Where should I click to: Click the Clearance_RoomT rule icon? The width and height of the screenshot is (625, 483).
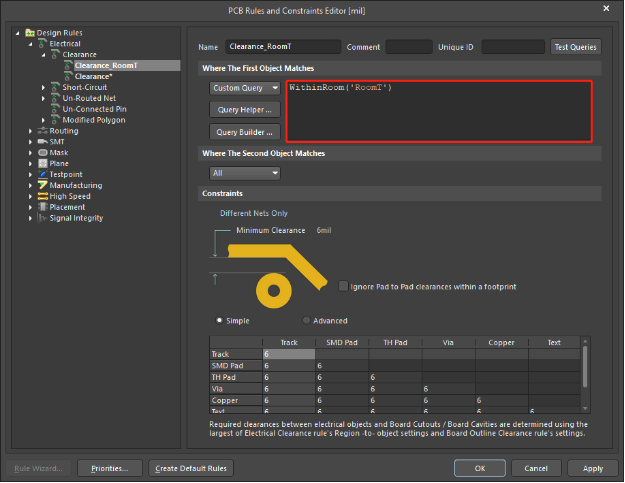click(x=68, y=65)
